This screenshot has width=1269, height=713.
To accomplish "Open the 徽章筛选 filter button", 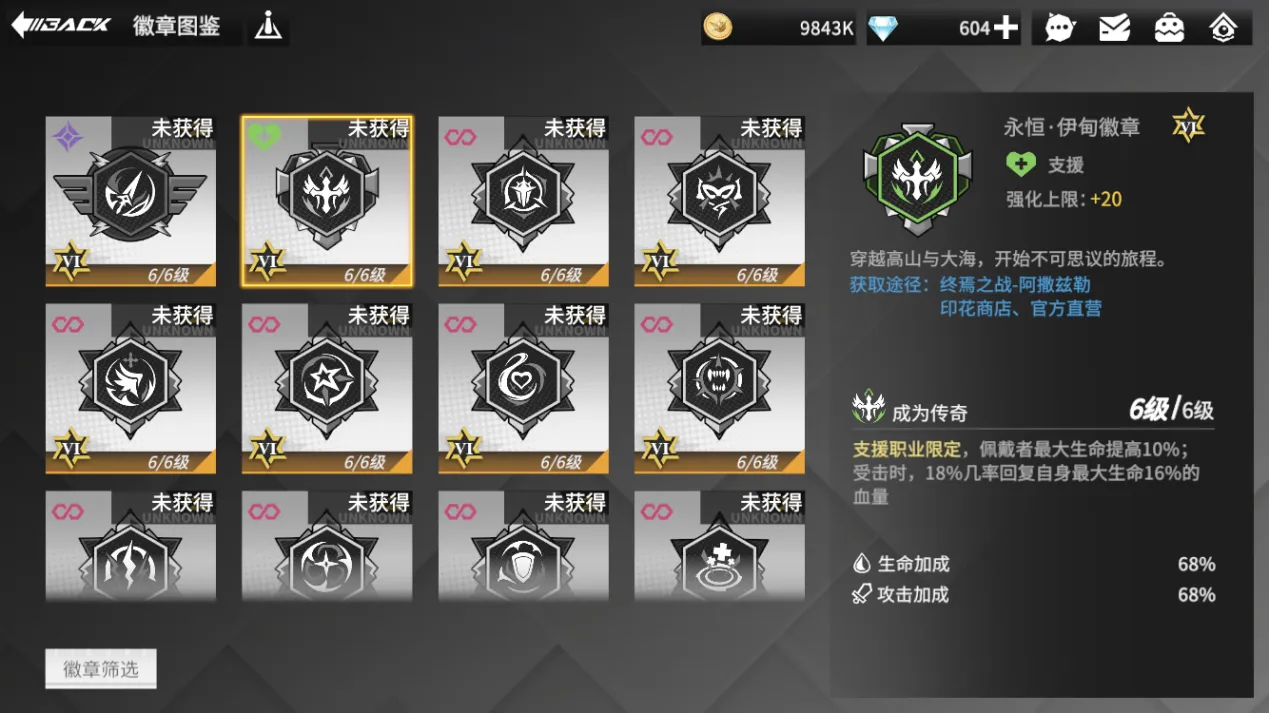I will (101, 669).
